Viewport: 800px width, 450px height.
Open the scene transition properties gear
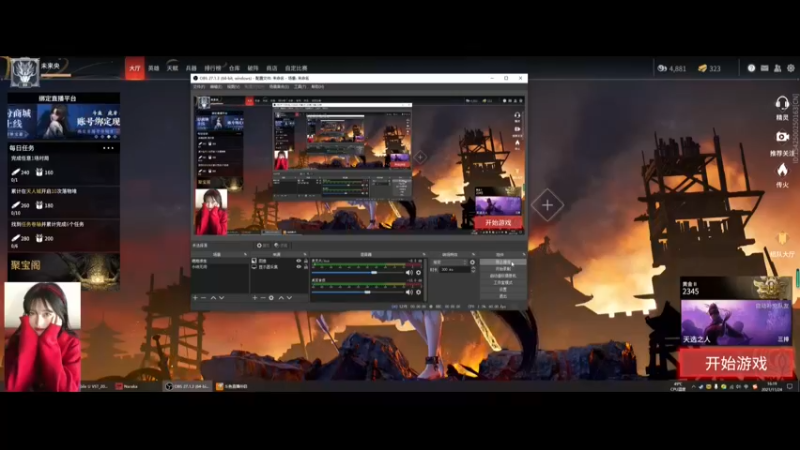(x=472, y=262)
